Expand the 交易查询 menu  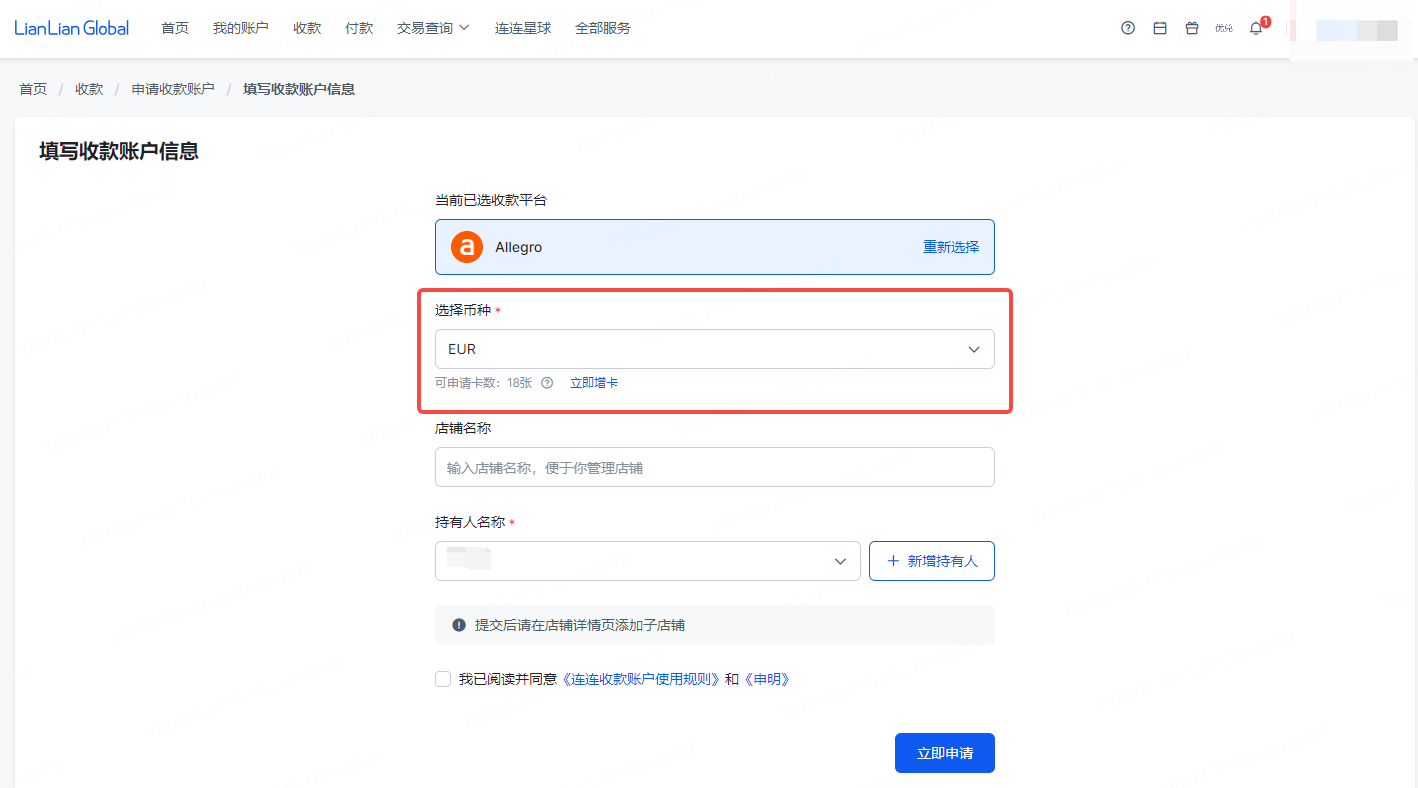pyautogui.click(x=433, y=28)
